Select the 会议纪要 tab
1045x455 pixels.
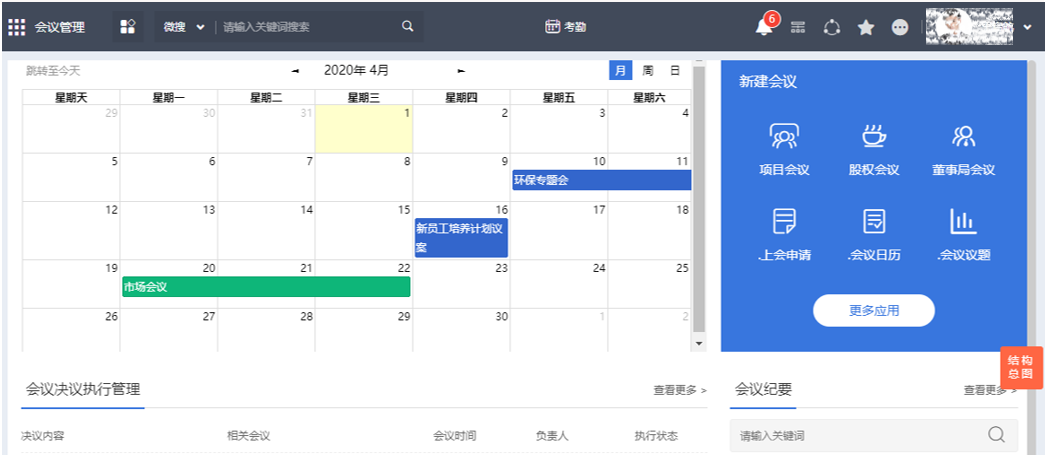(763, 390)
